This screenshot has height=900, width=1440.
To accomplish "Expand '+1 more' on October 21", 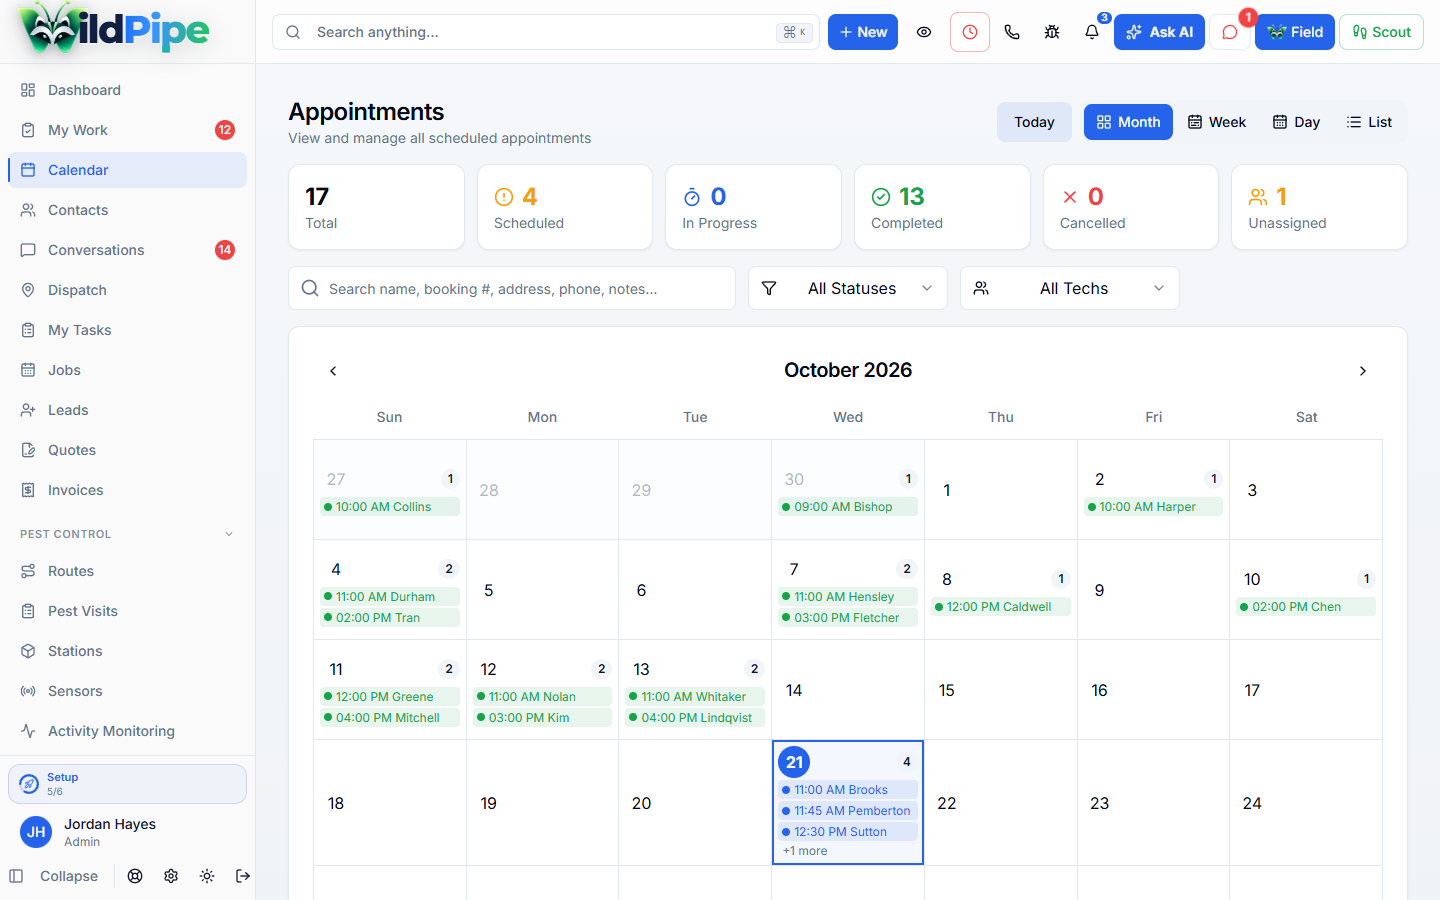I will point(805,851).
